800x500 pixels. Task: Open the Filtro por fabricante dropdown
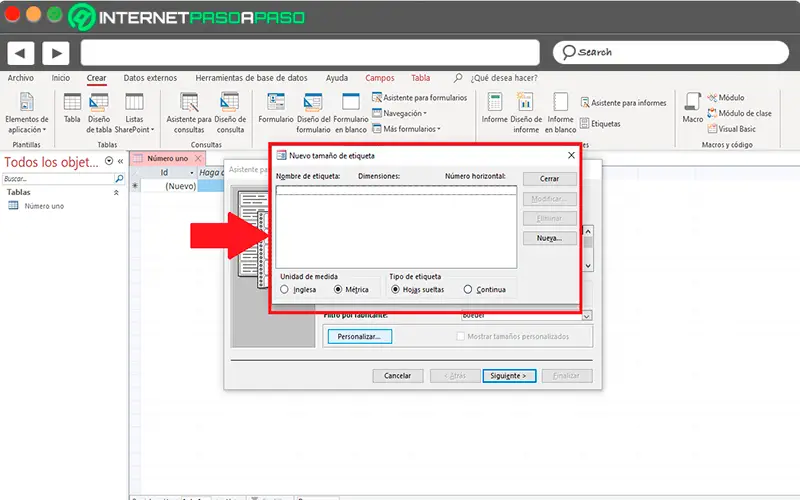[587, 316]
